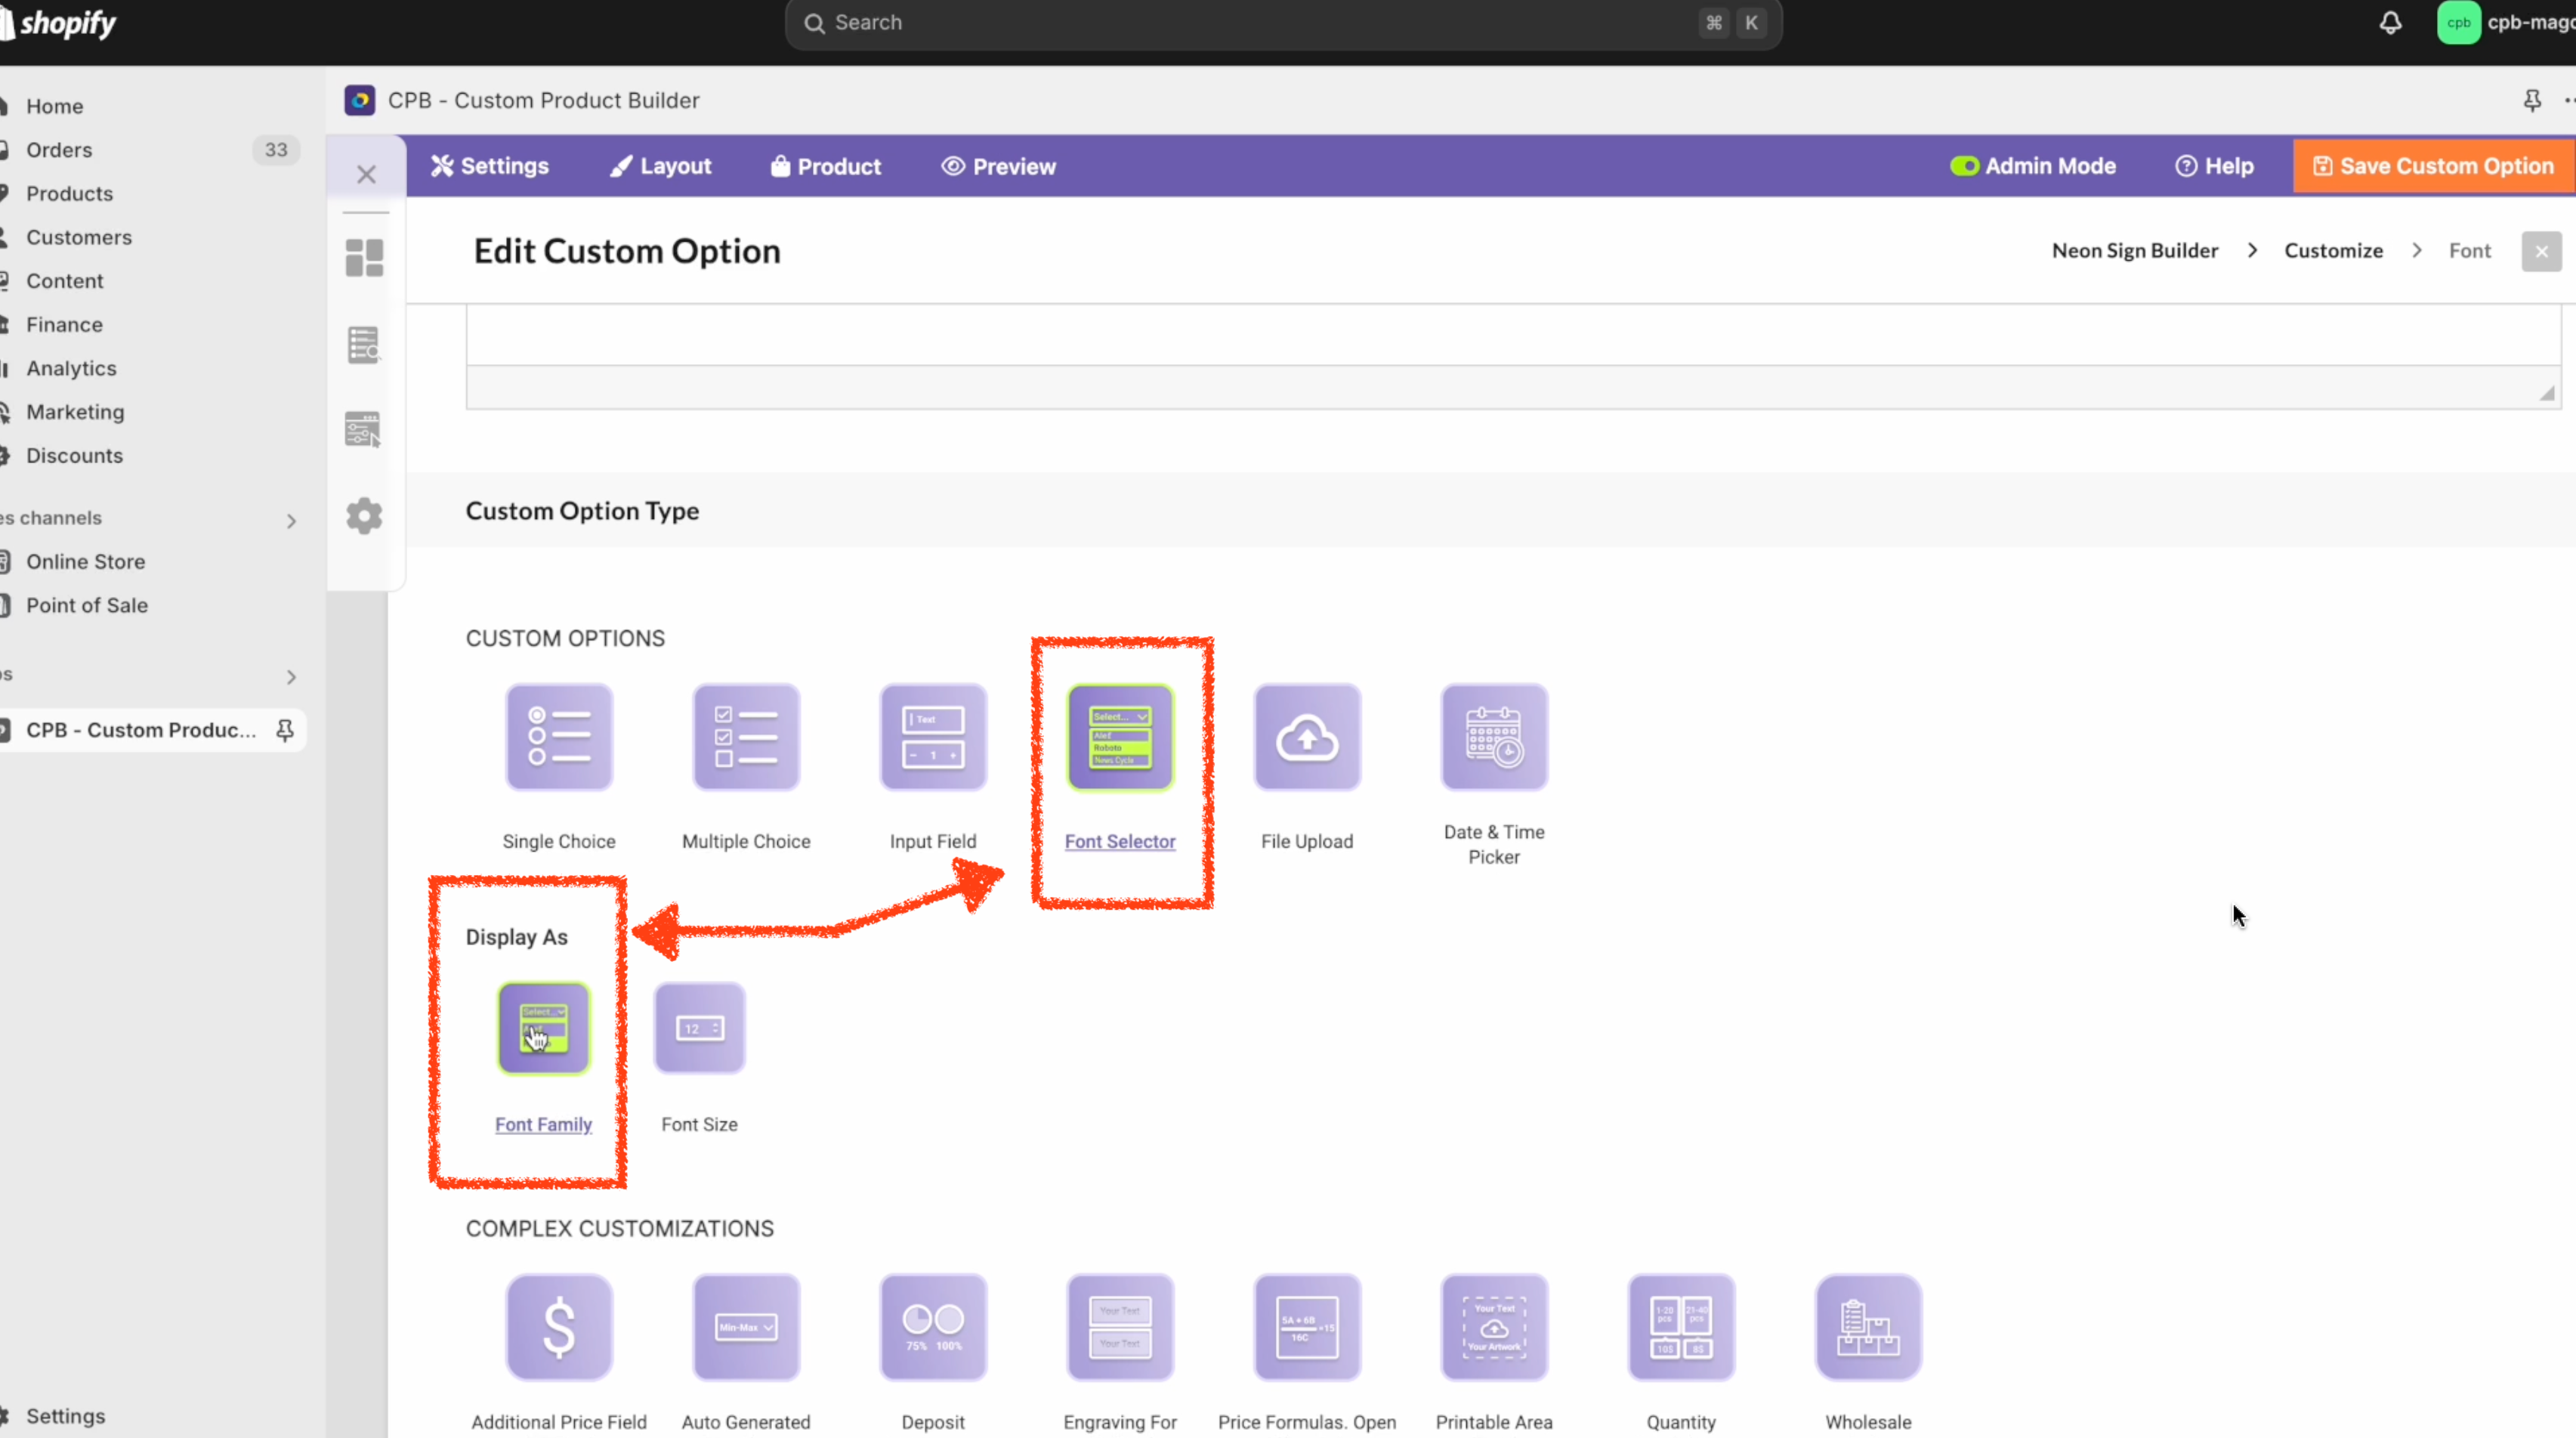The height and width of the screenshot is (1438, 2576).
Task: Click the Date & Time Picker label
Action: [1494, 844]
